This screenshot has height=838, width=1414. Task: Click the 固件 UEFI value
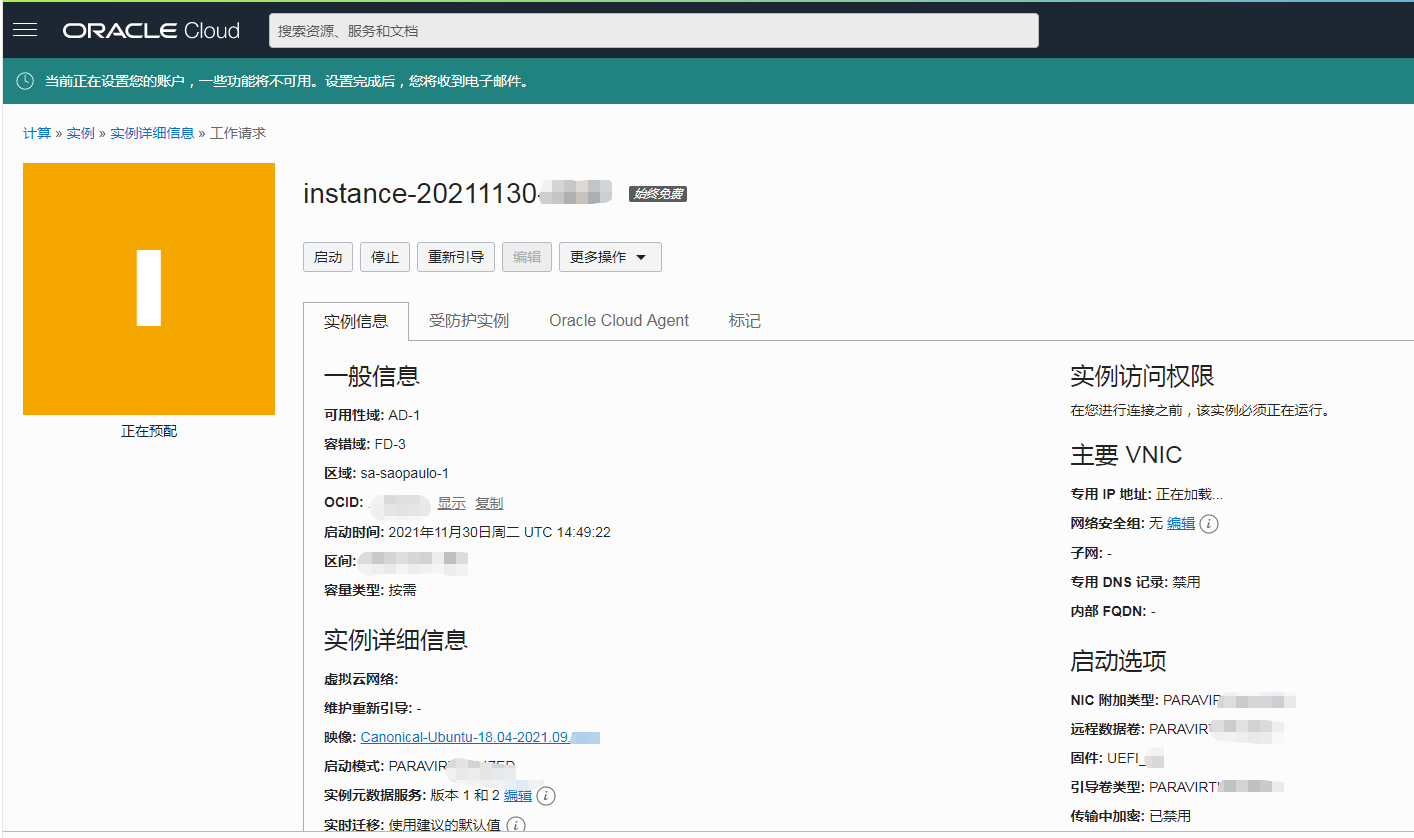point(1136,758)
